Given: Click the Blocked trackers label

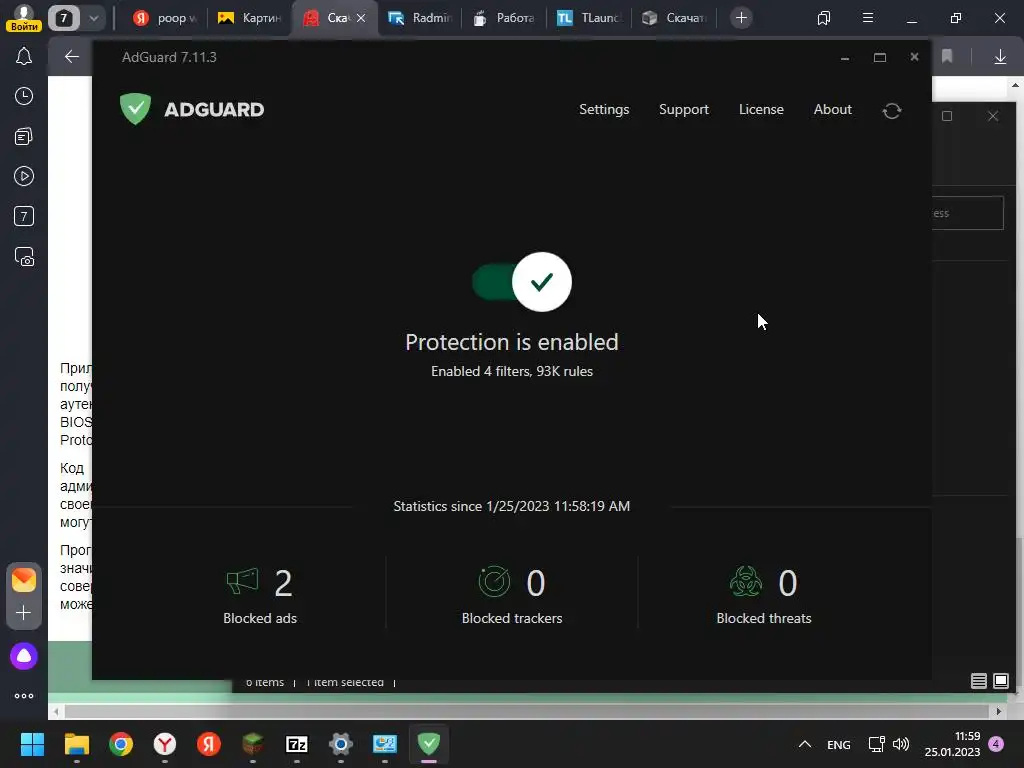Looking at the screenshot, I should click(x=512, y=618).
